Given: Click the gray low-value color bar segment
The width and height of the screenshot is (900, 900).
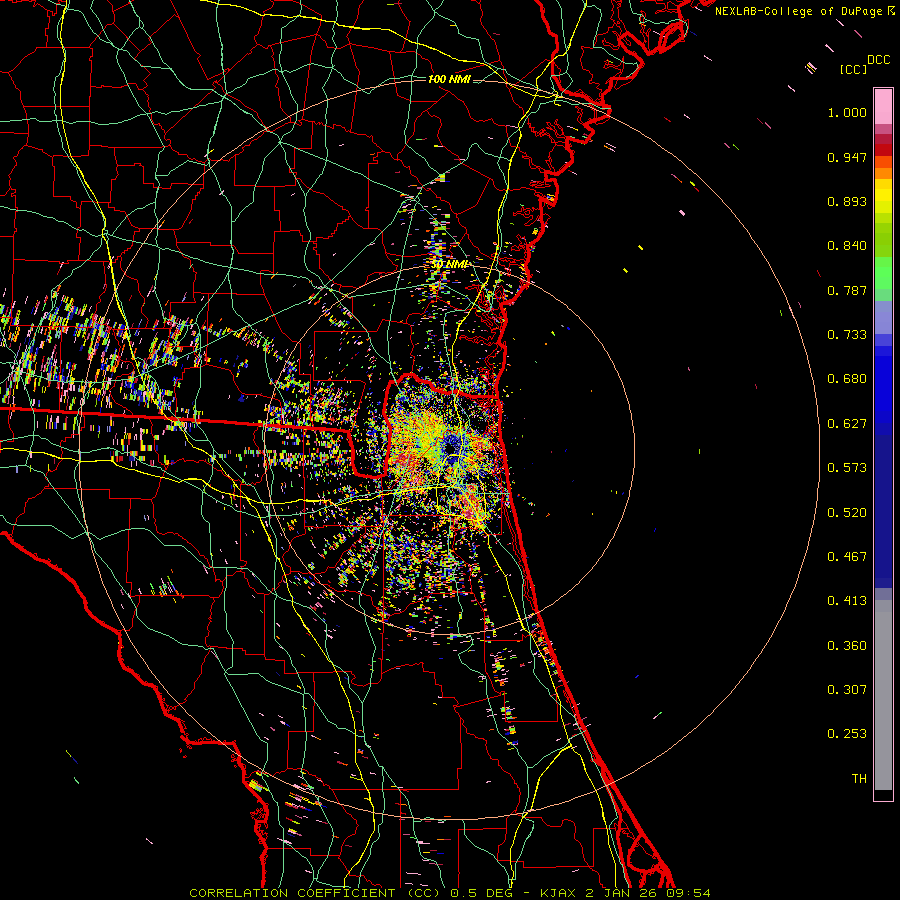Looking at the screenshot, I should [x=883, y=695].
